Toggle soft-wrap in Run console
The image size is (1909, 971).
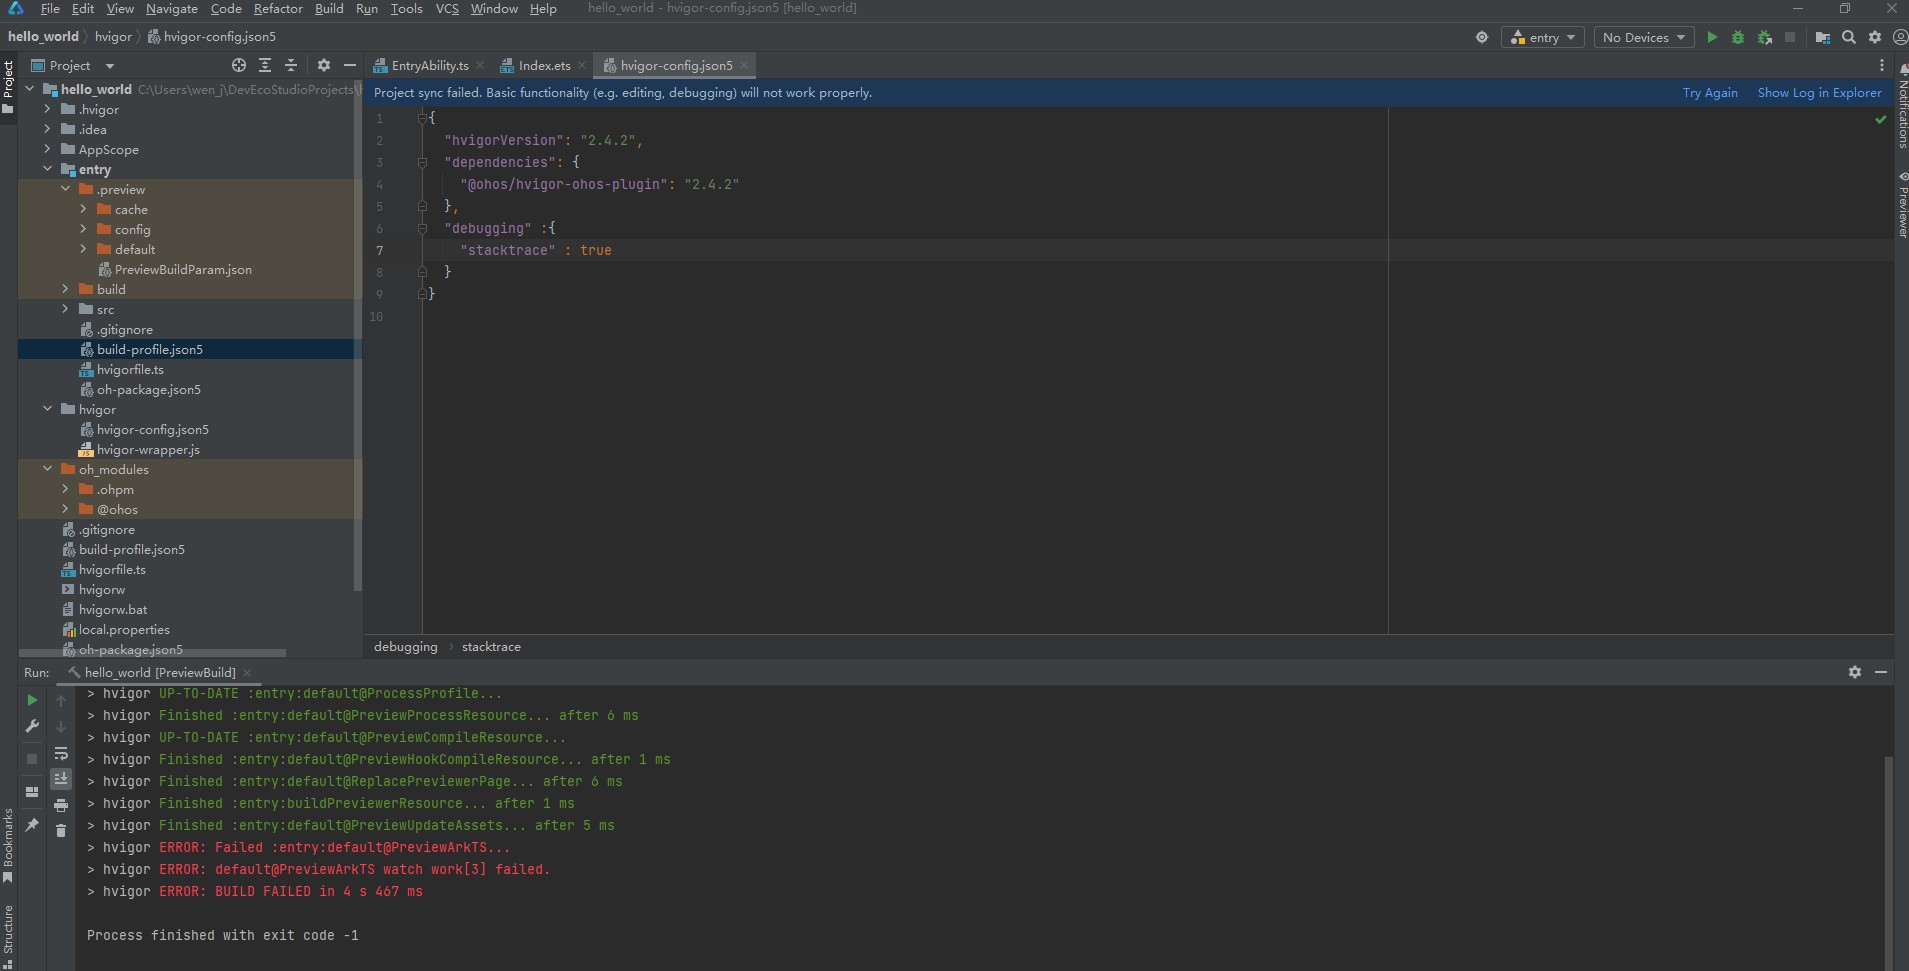click(x=61, y=753)
